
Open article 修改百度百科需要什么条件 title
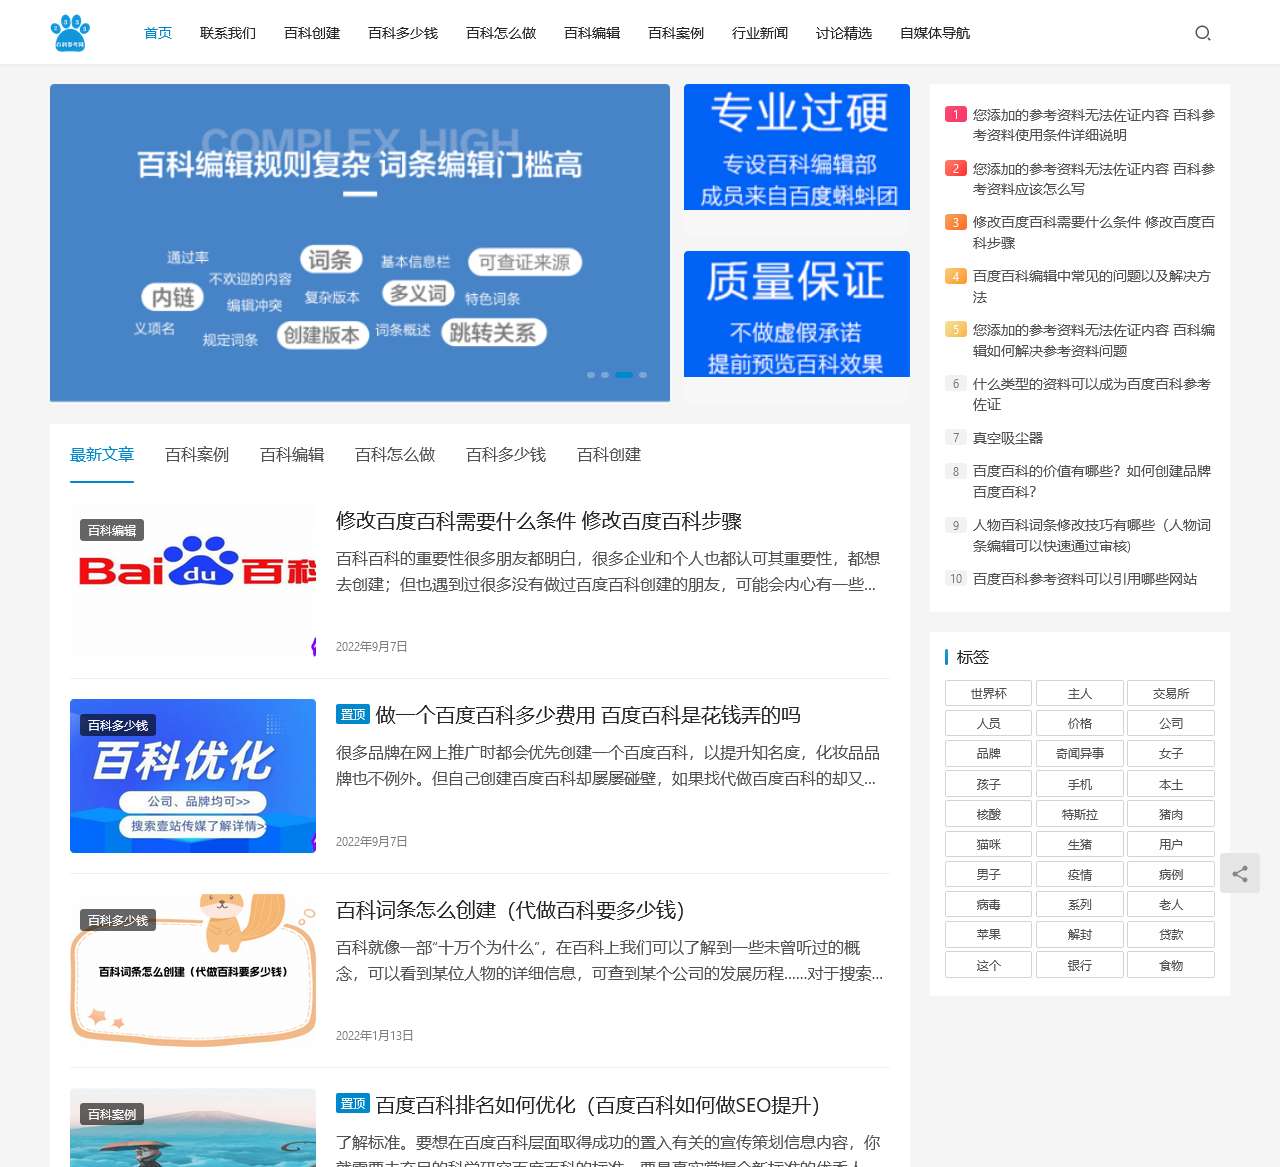[539, 521]
